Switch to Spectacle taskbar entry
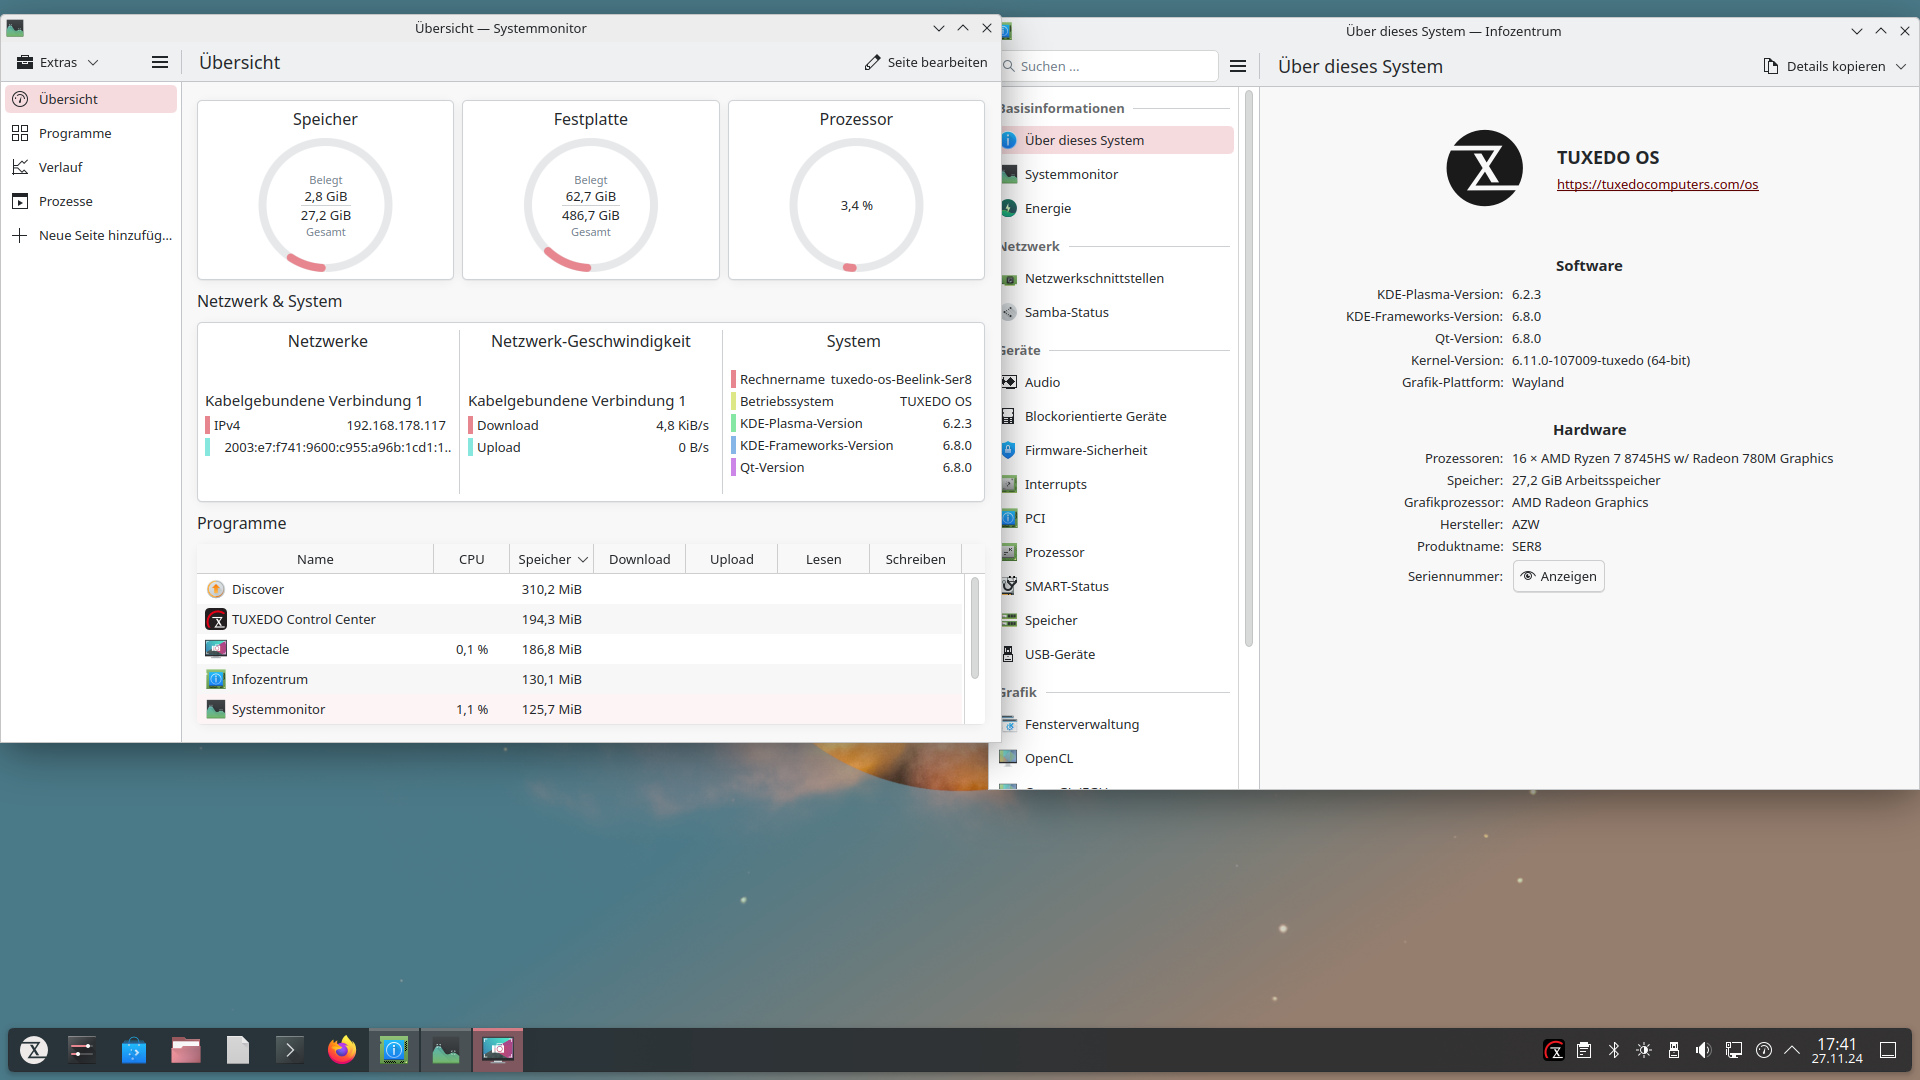 click(498, 1049)
